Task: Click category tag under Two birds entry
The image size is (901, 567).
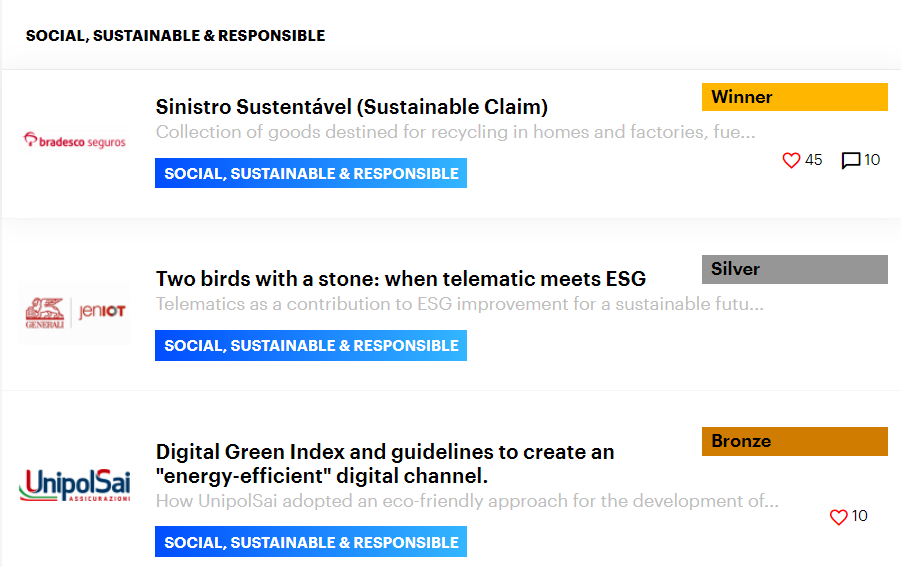Action: (311, 345)
